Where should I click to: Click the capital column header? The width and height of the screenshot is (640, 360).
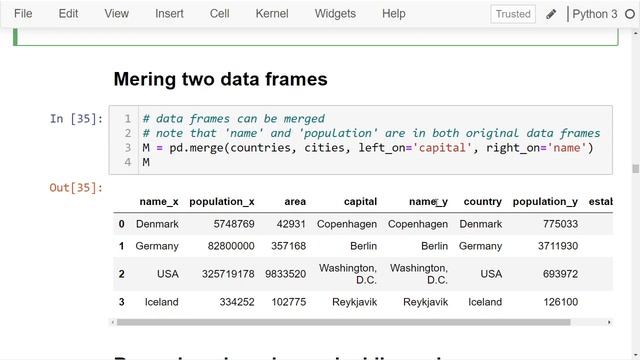pos(360,202)
